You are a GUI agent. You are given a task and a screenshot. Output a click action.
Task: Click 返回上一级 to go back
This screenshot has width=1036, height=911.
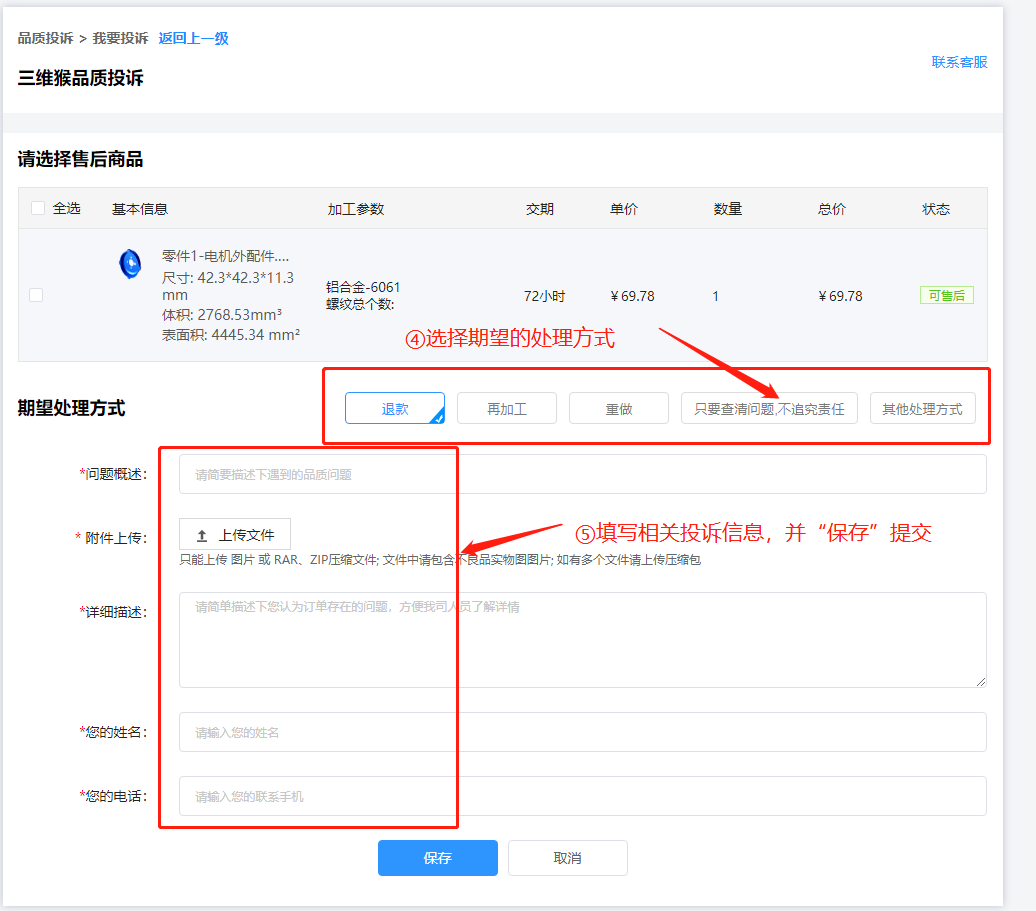pos(193,38)
